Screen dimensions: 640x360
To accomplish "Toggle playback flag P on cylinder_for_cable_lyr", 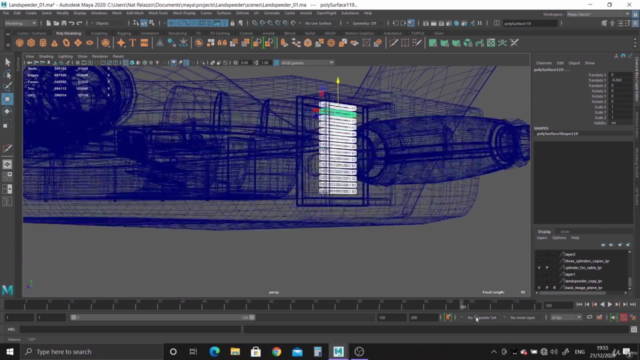I will [x=547, y=268].
